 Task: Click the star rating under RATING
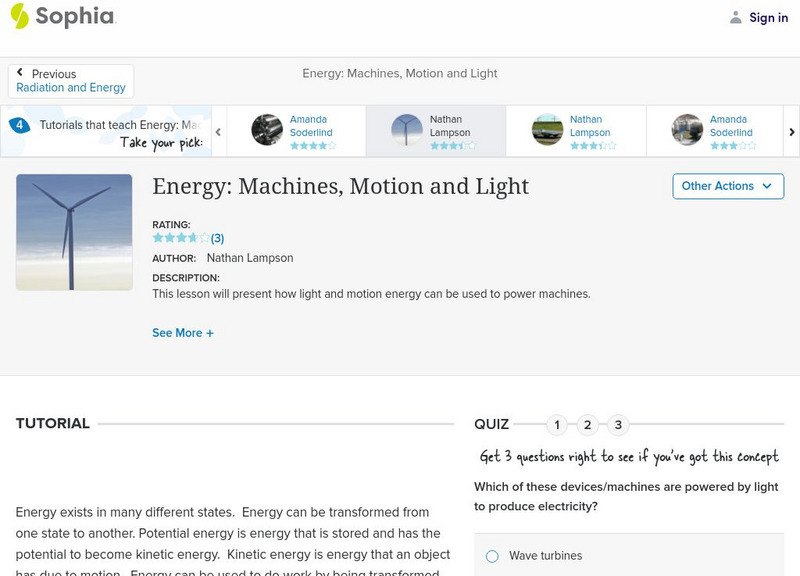[x=181, y=238]
